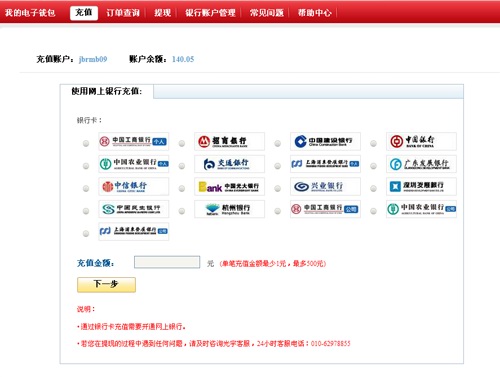Choose the radio button beside 兴业银行

click(x=277, y=188)
